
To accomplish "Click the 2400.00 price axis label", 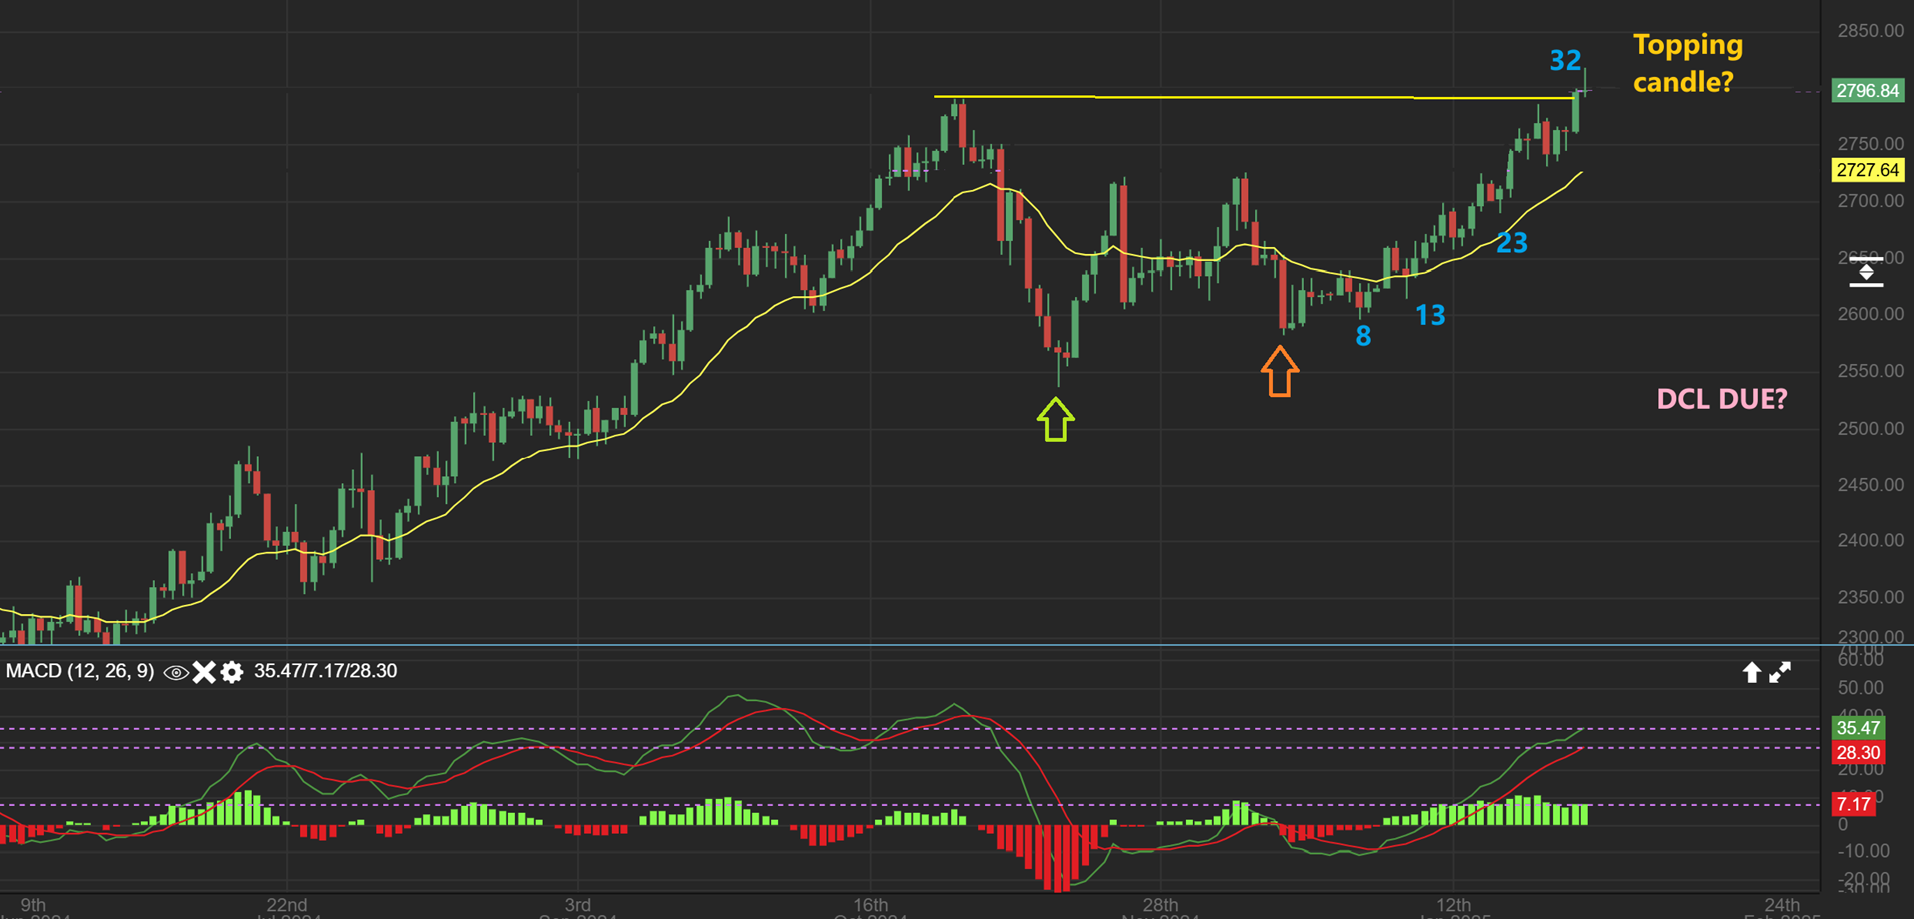I will coord(1870,541).
